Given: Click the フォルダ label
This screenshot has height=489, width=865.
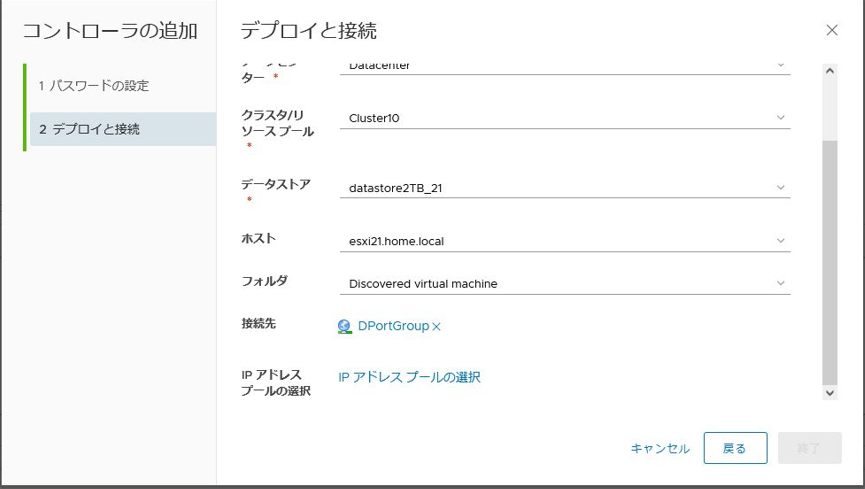Looking at the screenshot, I should click(x=264, y=281).
